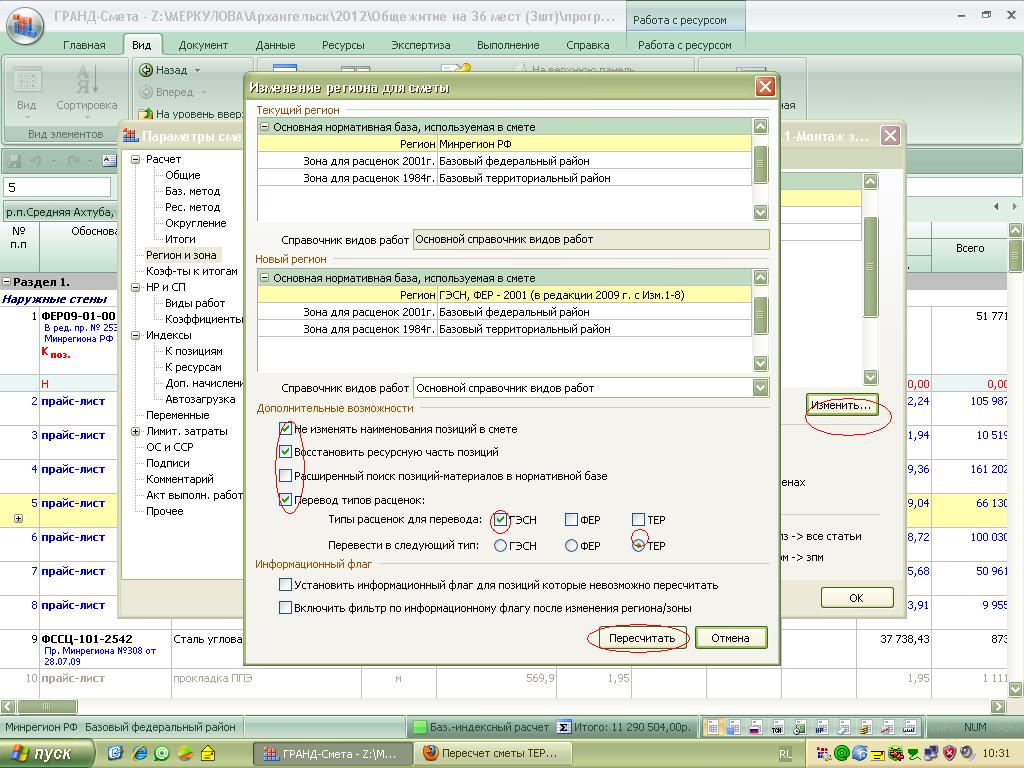The height and width of the screenshot is (768, 1024).
Task: Enable Расширенный поиск позиций-материалов checkbox
Action: (286, 476)
